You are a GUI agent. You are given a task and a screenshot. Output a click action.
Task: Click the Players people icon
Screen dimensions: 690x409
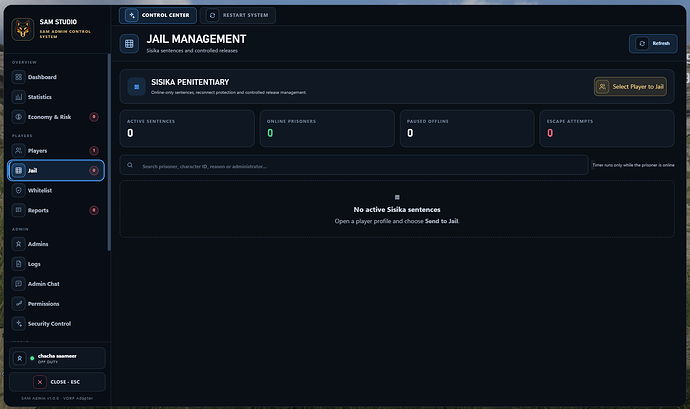point(18,151)
